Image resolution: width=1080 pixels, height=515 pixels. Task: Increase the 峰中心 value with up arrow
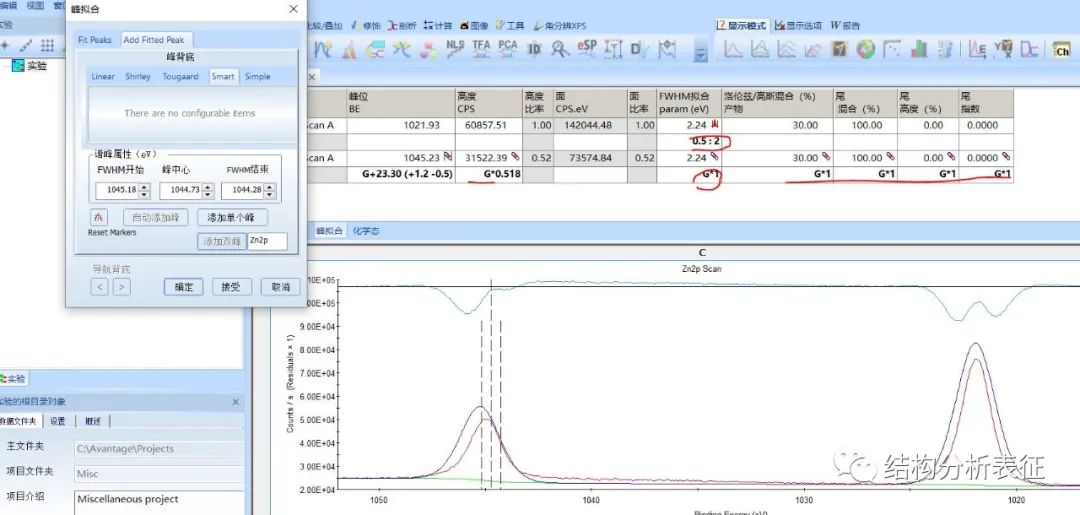pyautogui.click(x=208, y=187)
